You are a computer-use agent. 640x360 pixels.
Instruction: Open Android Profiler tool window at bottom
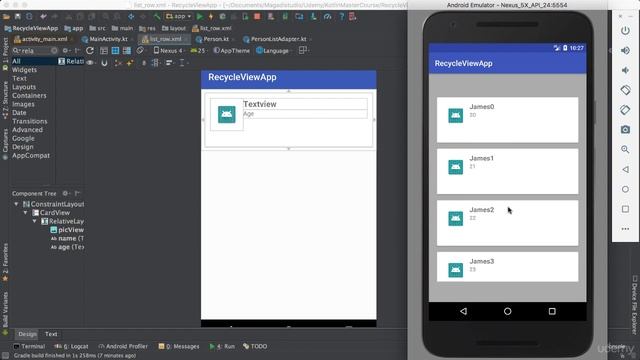click(x=123, y=346)
